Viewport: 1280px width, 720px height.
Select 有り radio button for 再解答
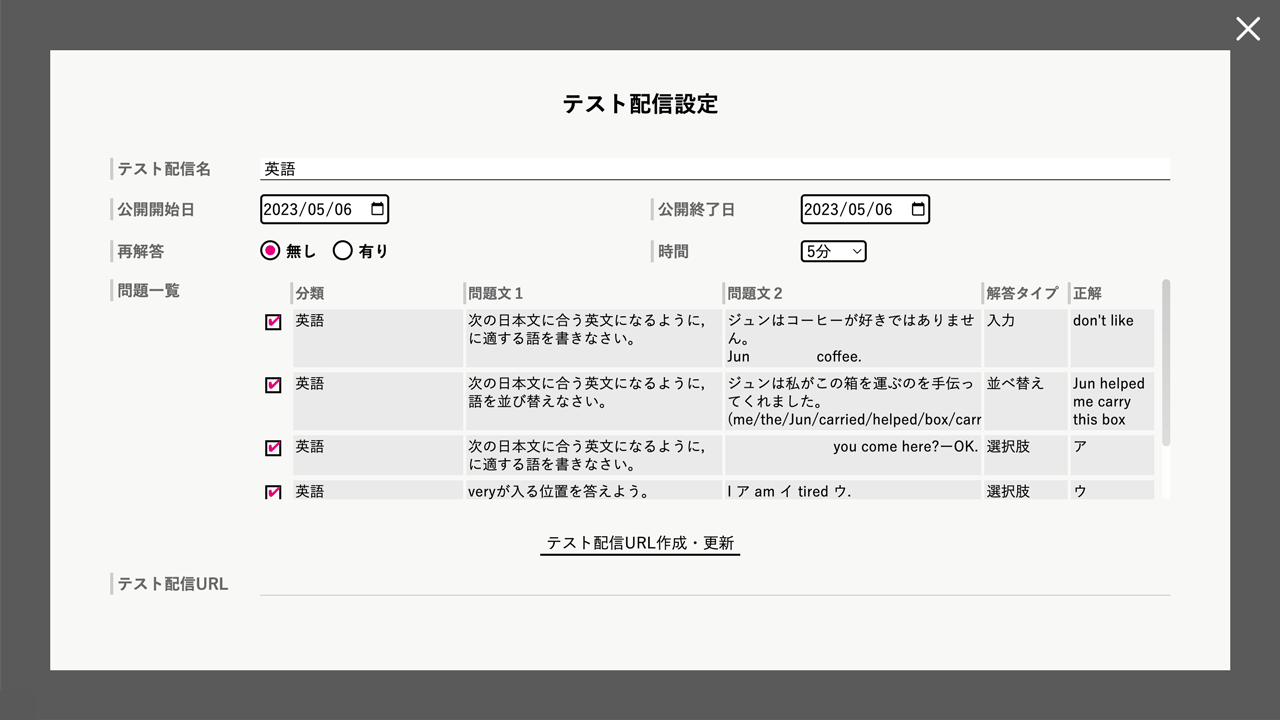[343, 251]
